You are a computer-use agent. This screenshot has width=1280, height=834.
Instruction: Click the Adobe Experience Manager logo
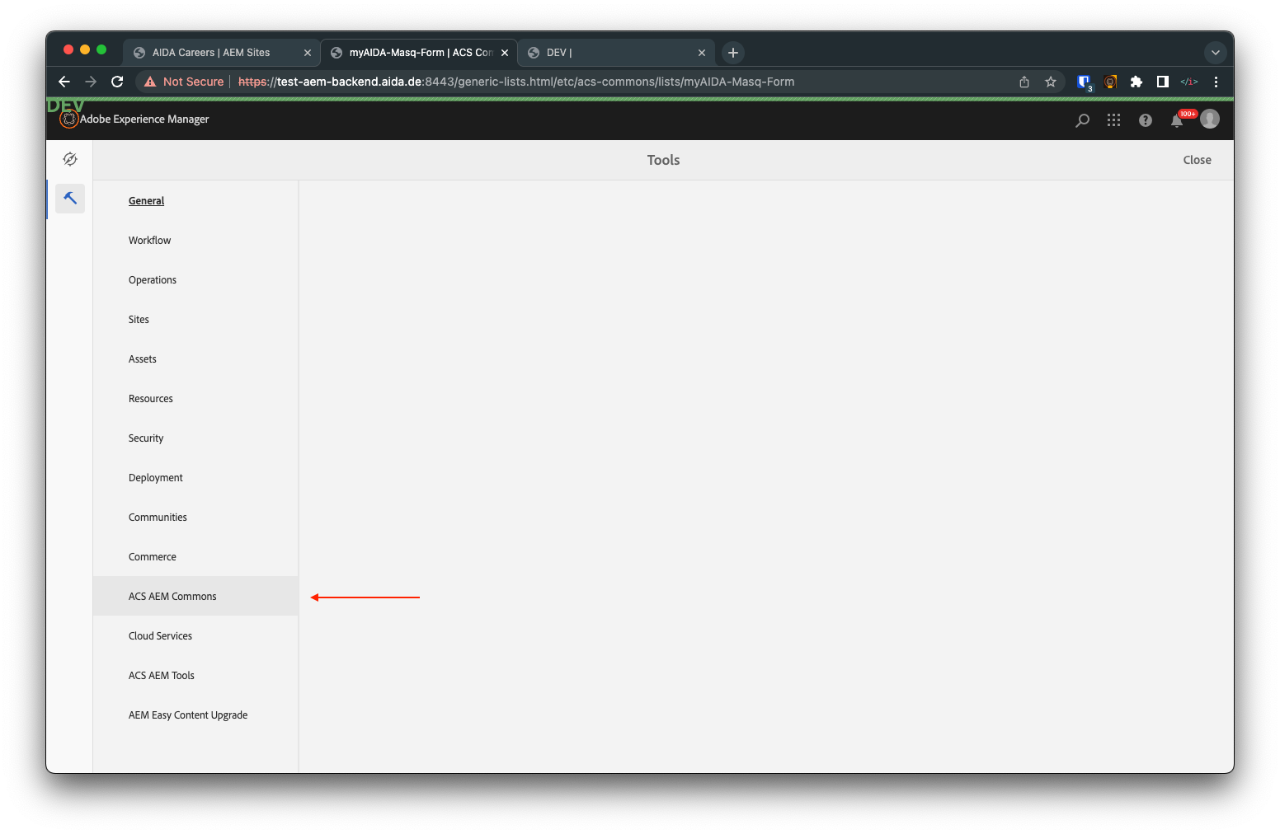pyautogui.click(x=68, y=119)
